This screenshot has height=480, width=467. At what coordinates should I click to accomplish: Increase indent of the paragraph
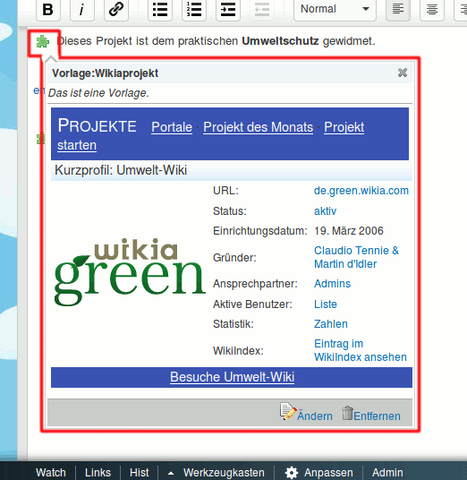[228, 10]
